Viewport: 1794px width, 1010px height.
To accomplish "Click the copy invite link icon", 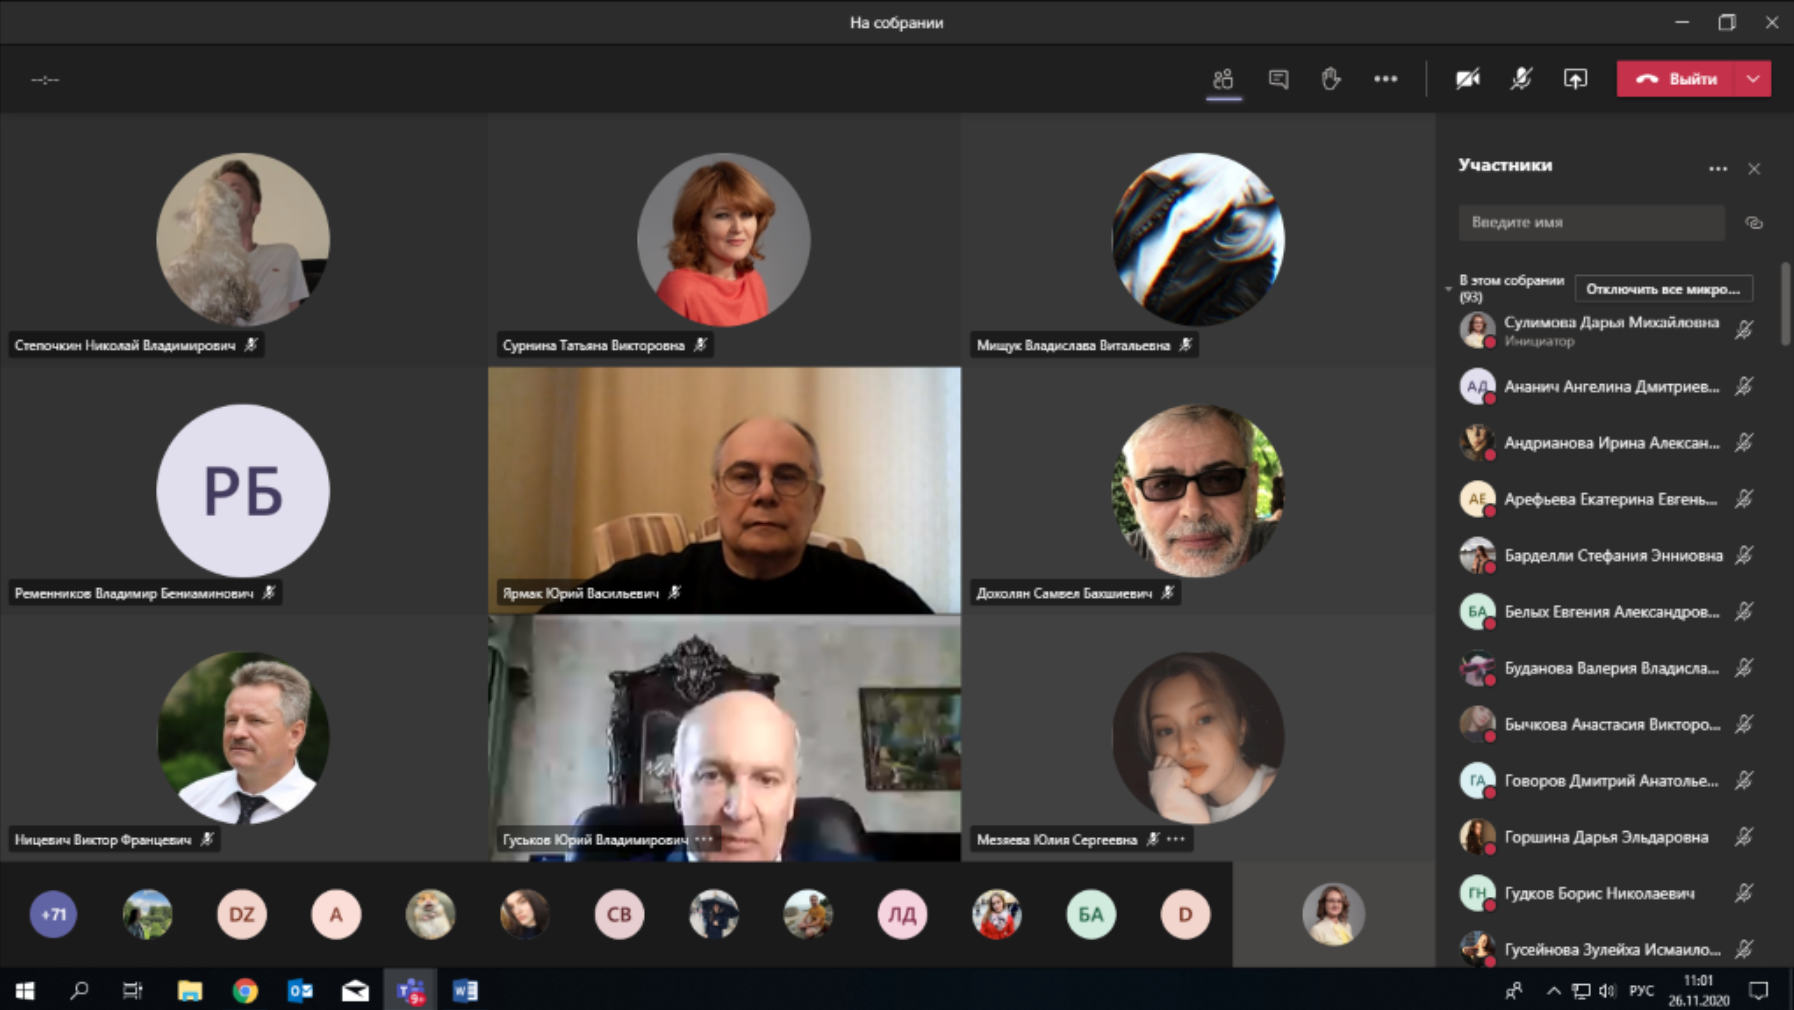I will click(1754, 223).
